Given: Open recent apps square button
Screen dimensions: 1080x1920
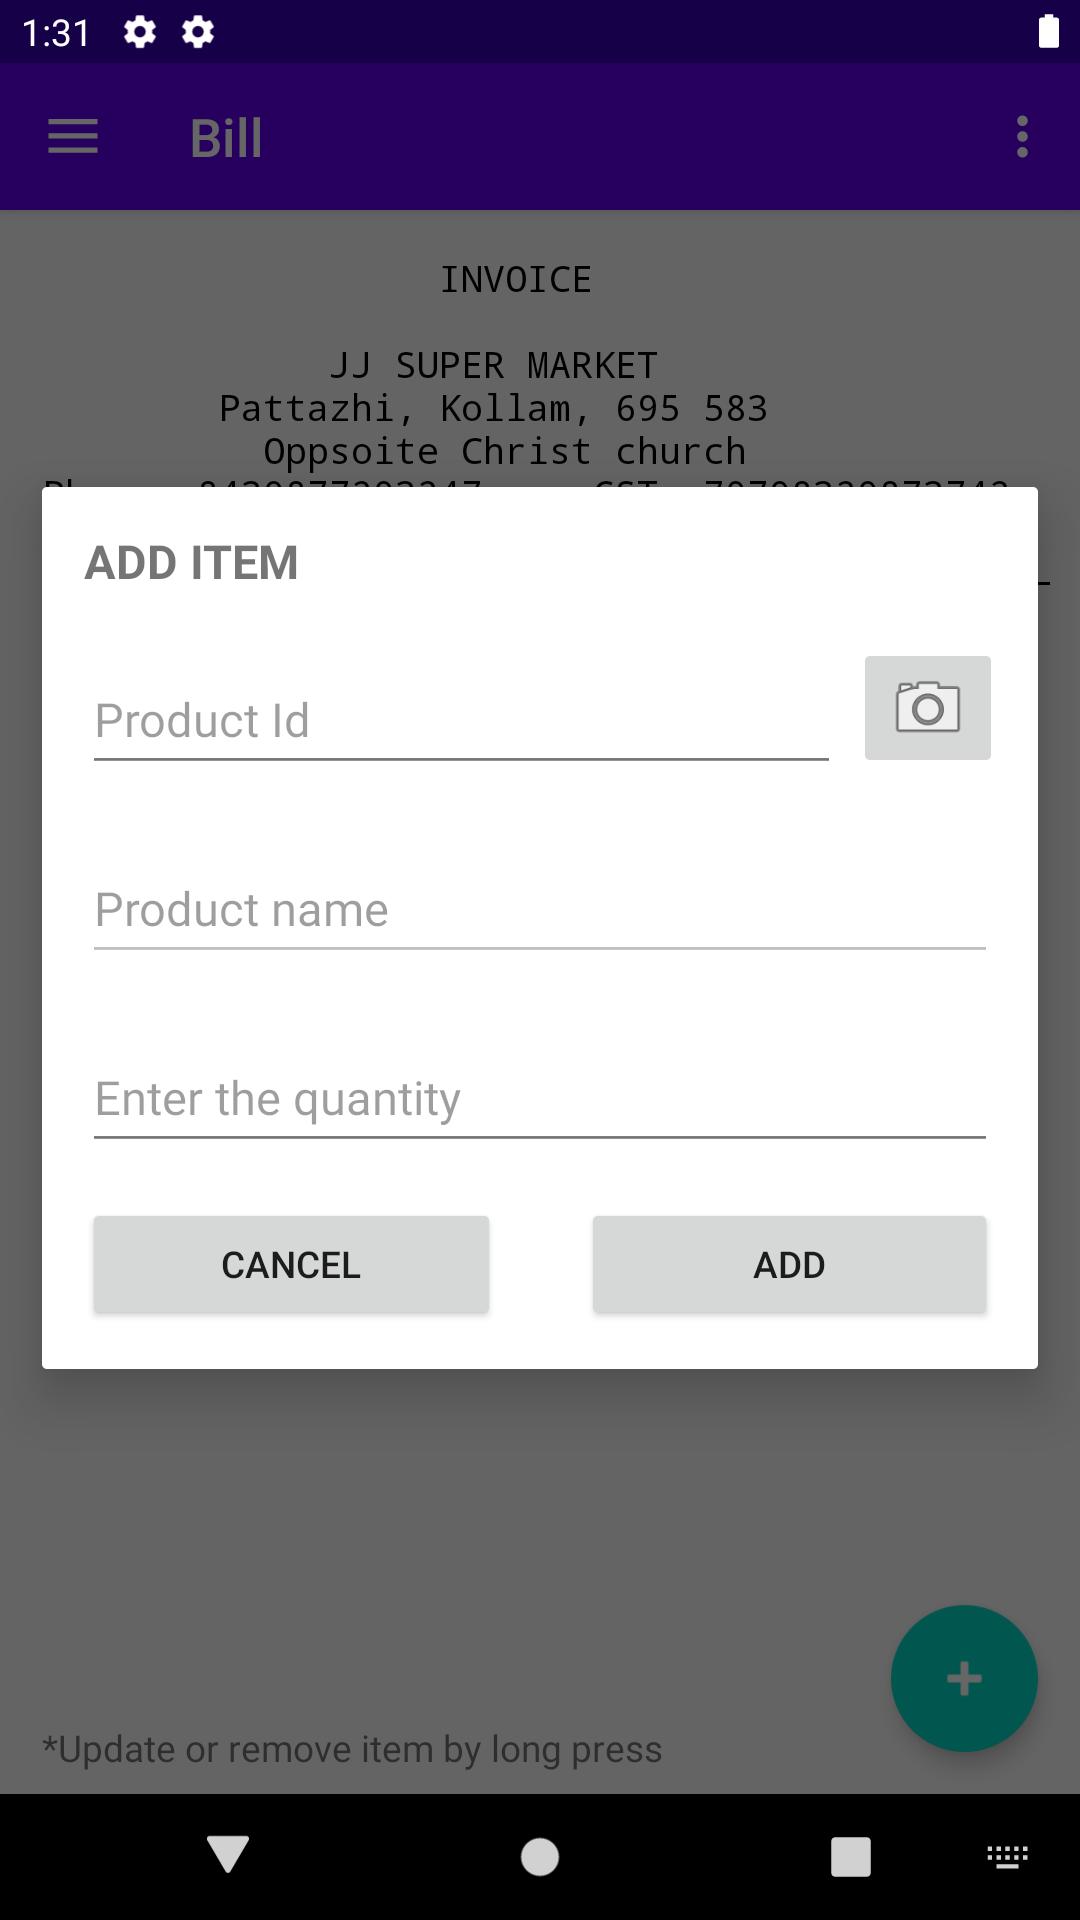Looking at the screenshot, I should tap(850, 1857).
